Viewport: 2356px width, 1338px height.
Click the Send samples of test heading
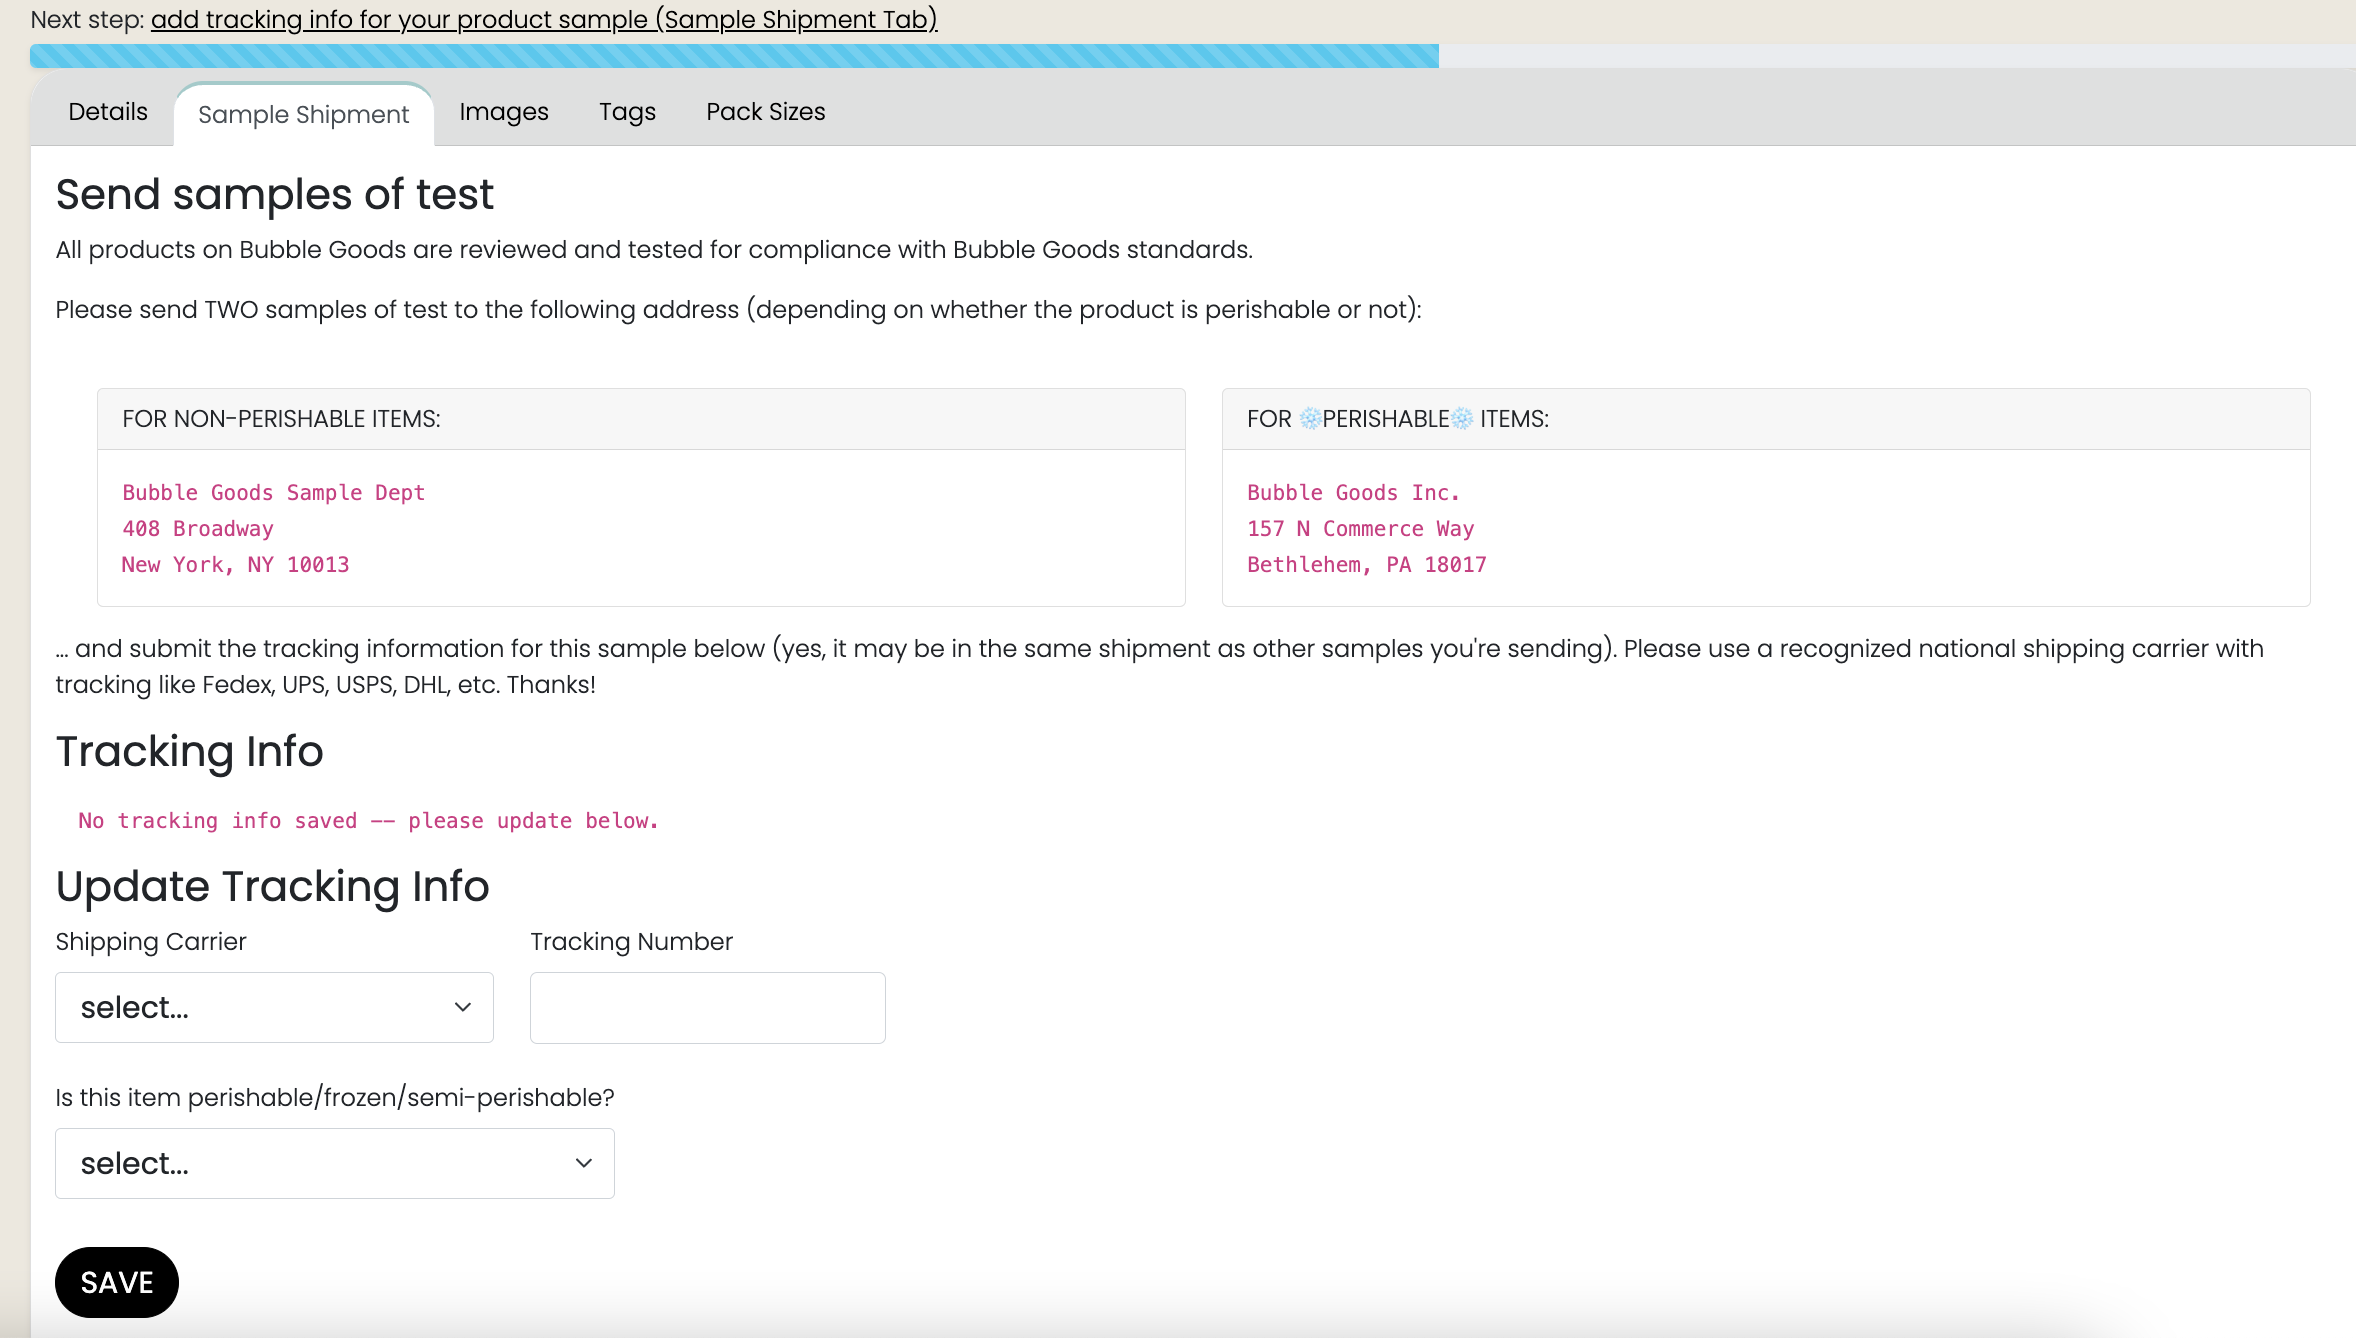(275, 194)
